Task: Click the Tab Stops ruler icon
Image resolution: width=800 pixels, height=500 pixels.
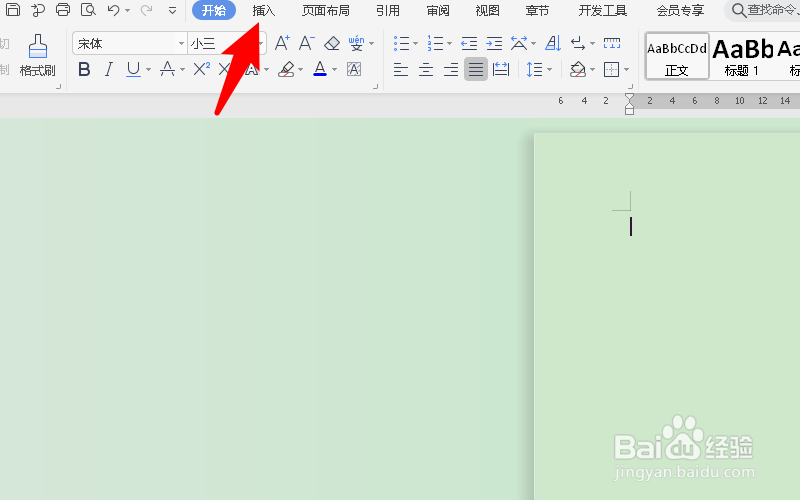Action: (x=612, y=43)
